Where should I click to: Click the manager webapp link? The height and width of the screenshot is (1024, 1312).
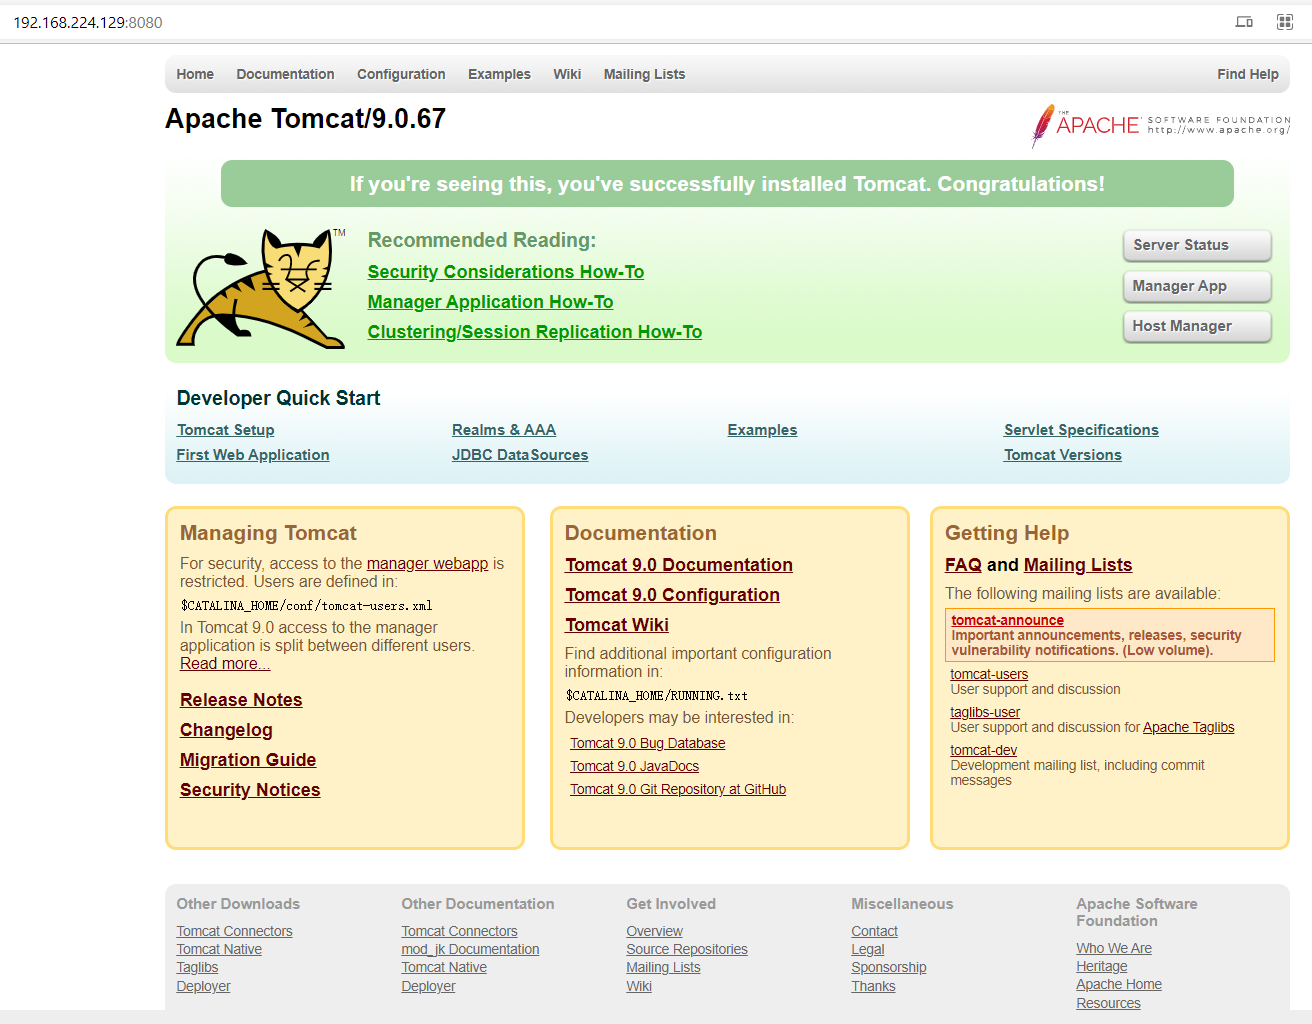(x=428, y=564)
